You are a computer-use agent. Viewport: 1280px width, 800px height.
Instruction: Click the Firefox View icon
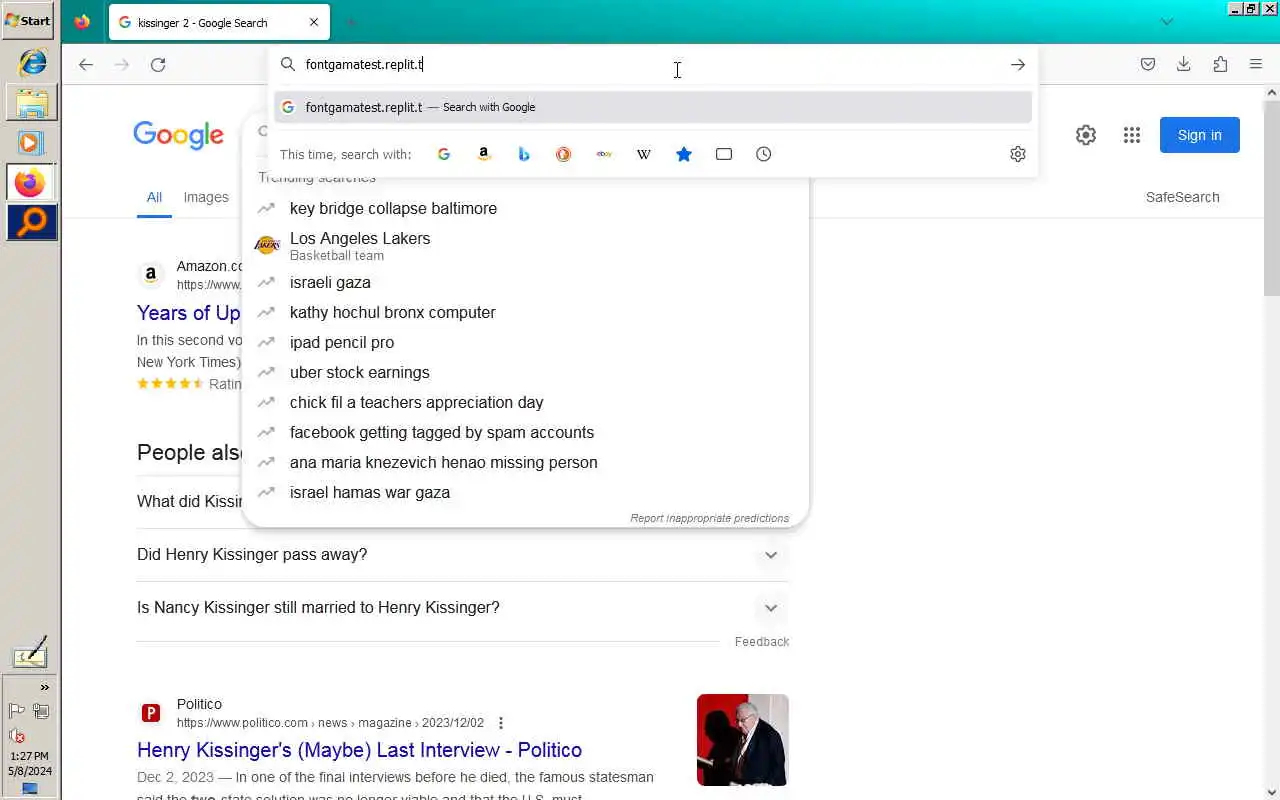pyautogui.click(x=82, y=22)
